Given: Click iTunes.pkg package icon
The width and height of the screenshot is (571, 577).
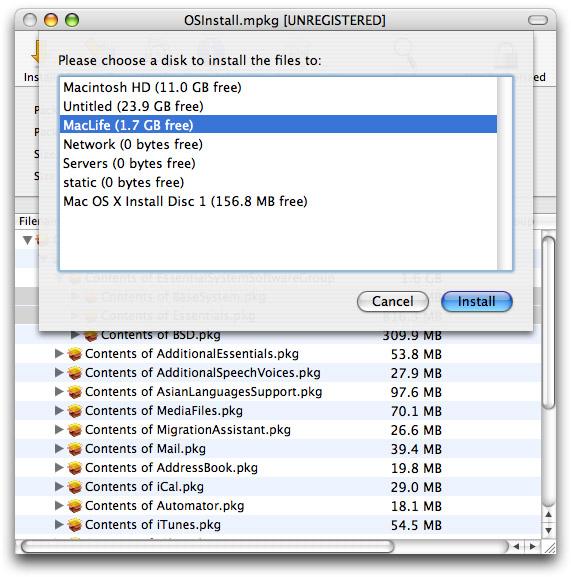Looking at the screenshot, I should pos(75,525).
